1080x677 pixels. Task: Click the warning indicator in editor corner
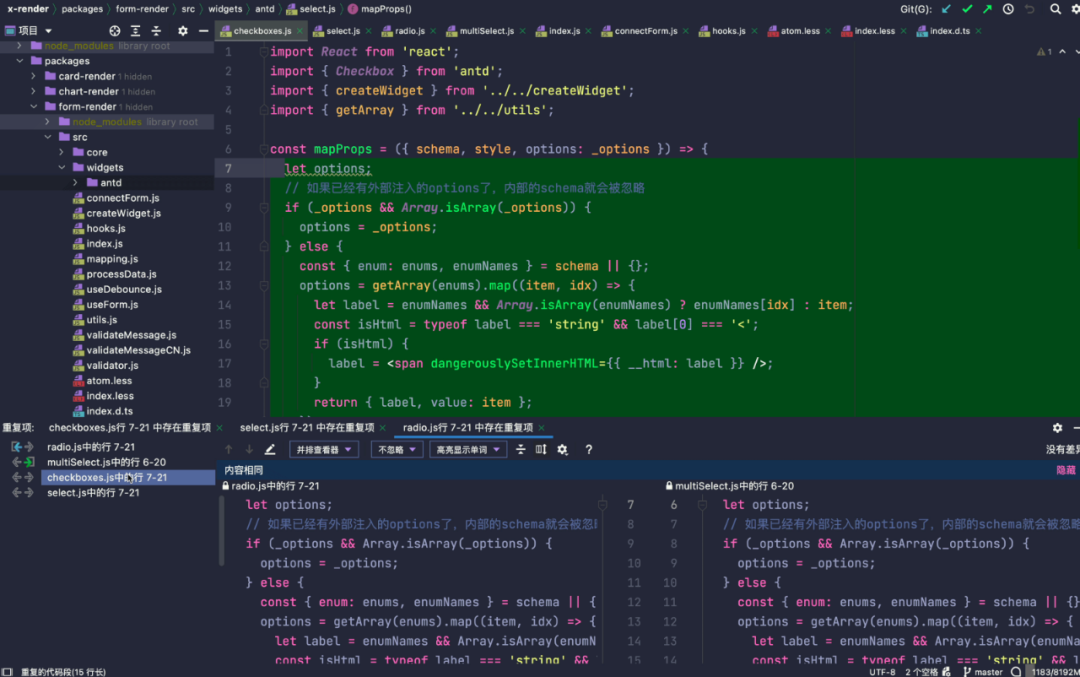pos(1043,52)
